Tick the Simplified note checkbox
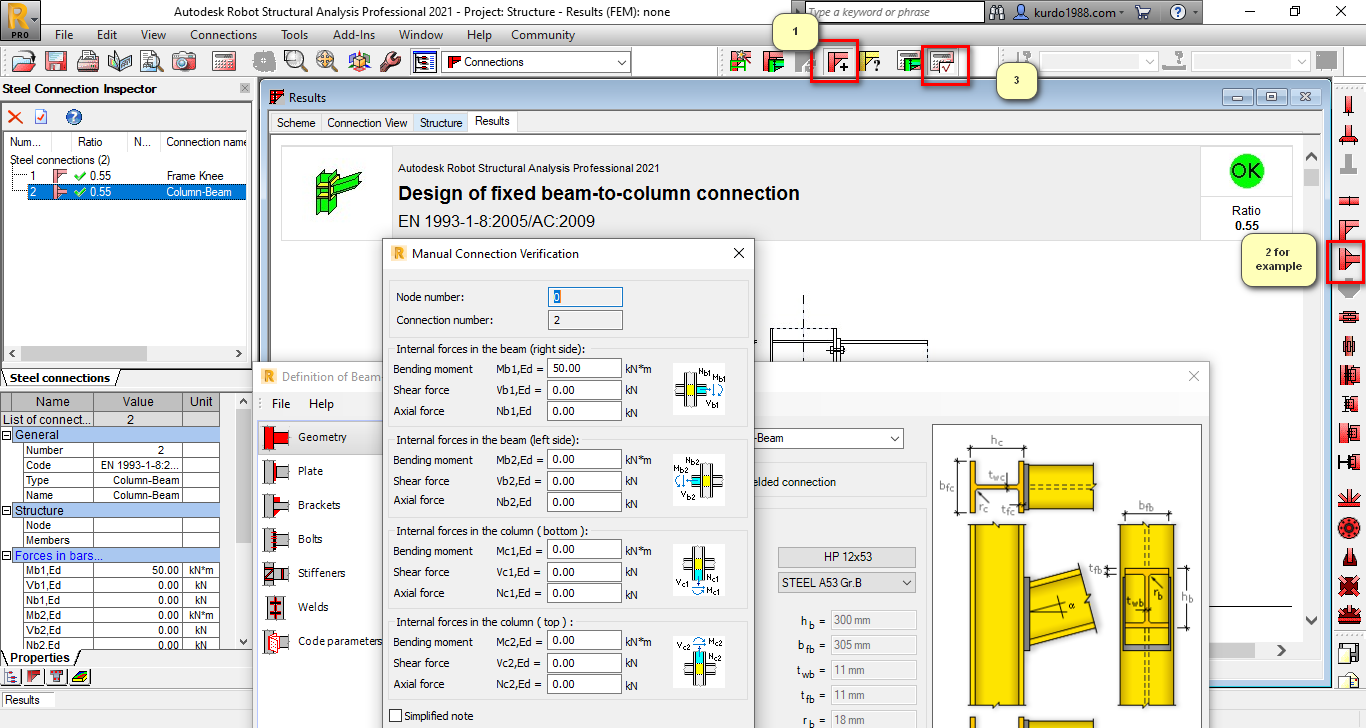The width and height of the screenshot is (1366, 728). coord(395,716)
